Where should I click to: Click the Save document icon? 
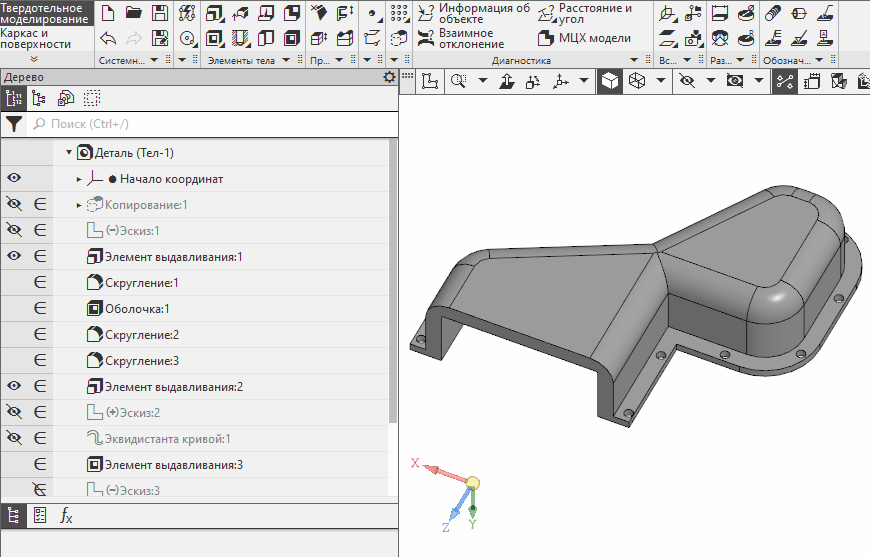(x=159, y=14)
